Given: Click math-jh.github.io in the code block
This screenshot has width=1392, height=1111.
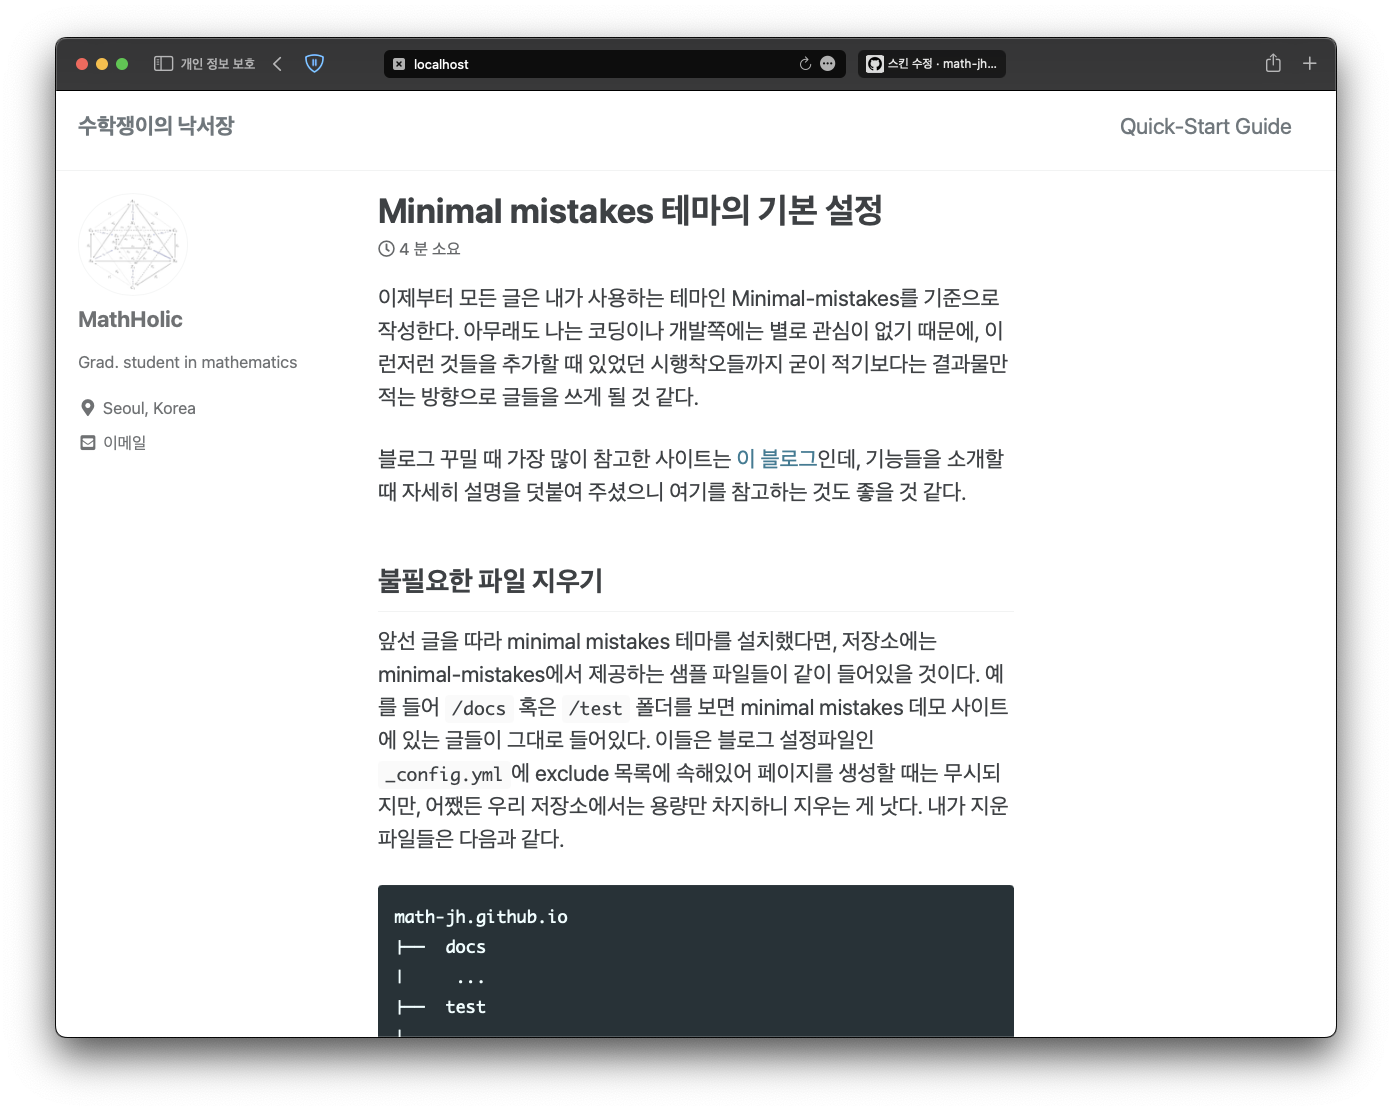Looking at the screenshot, I should [x=481, y=917].
